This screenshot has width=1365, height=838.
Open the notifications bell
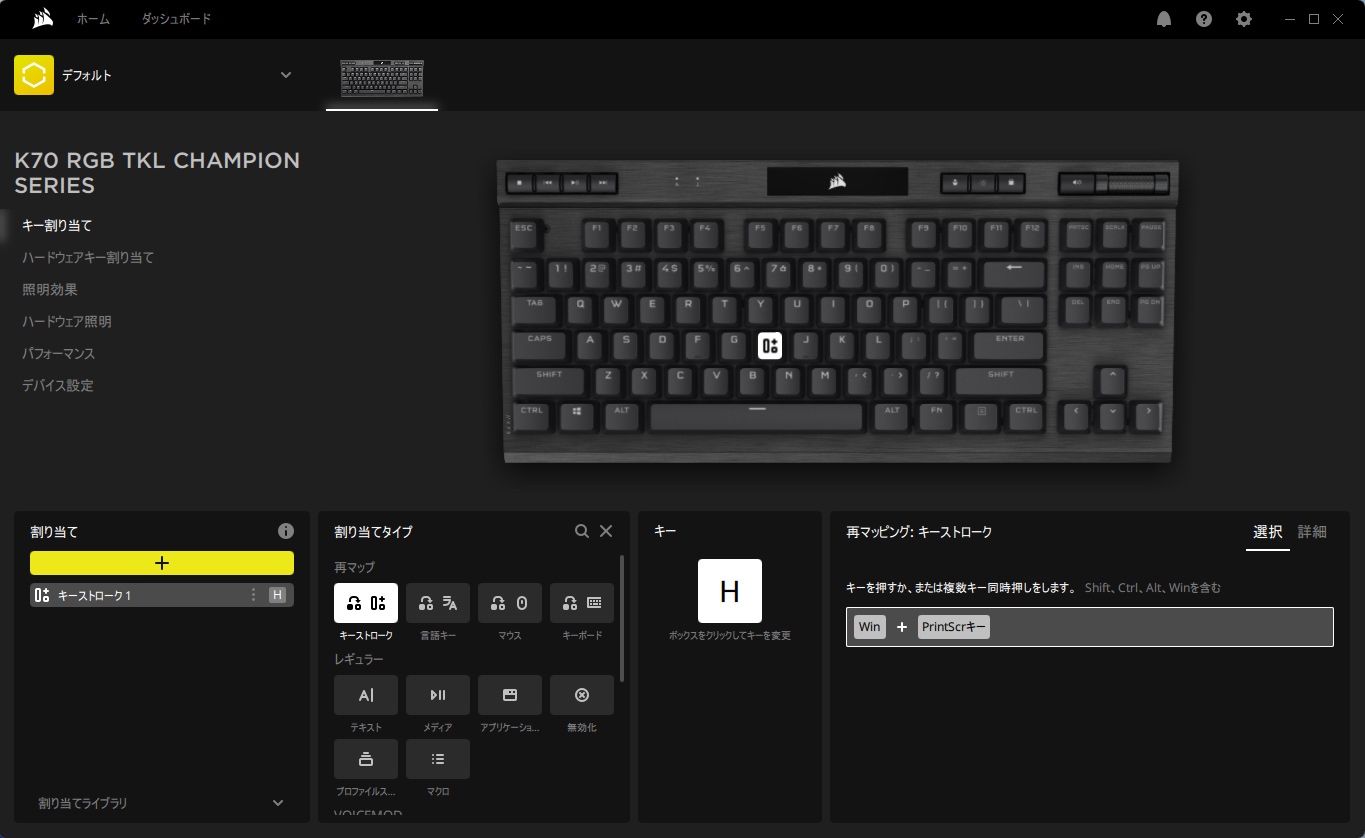[1164, 19]
